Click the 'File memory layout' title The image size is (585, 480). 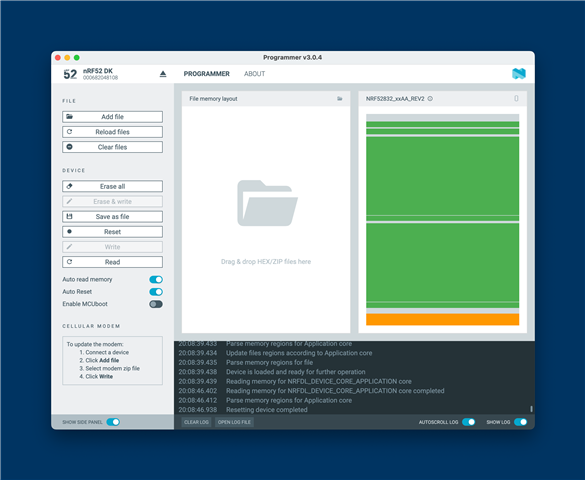[x=213, y=99]
